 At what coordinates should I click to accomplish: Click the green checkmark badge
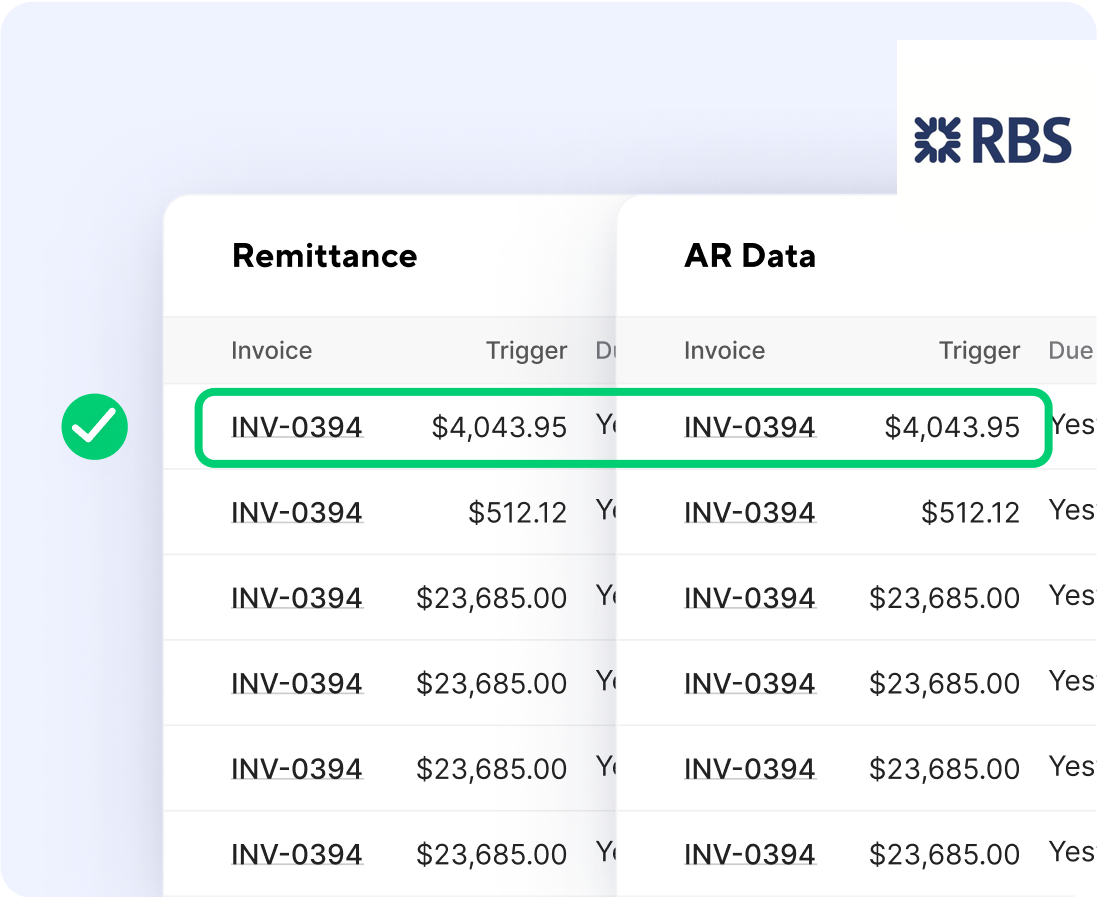pyautogui.click(x=94, y=426)
